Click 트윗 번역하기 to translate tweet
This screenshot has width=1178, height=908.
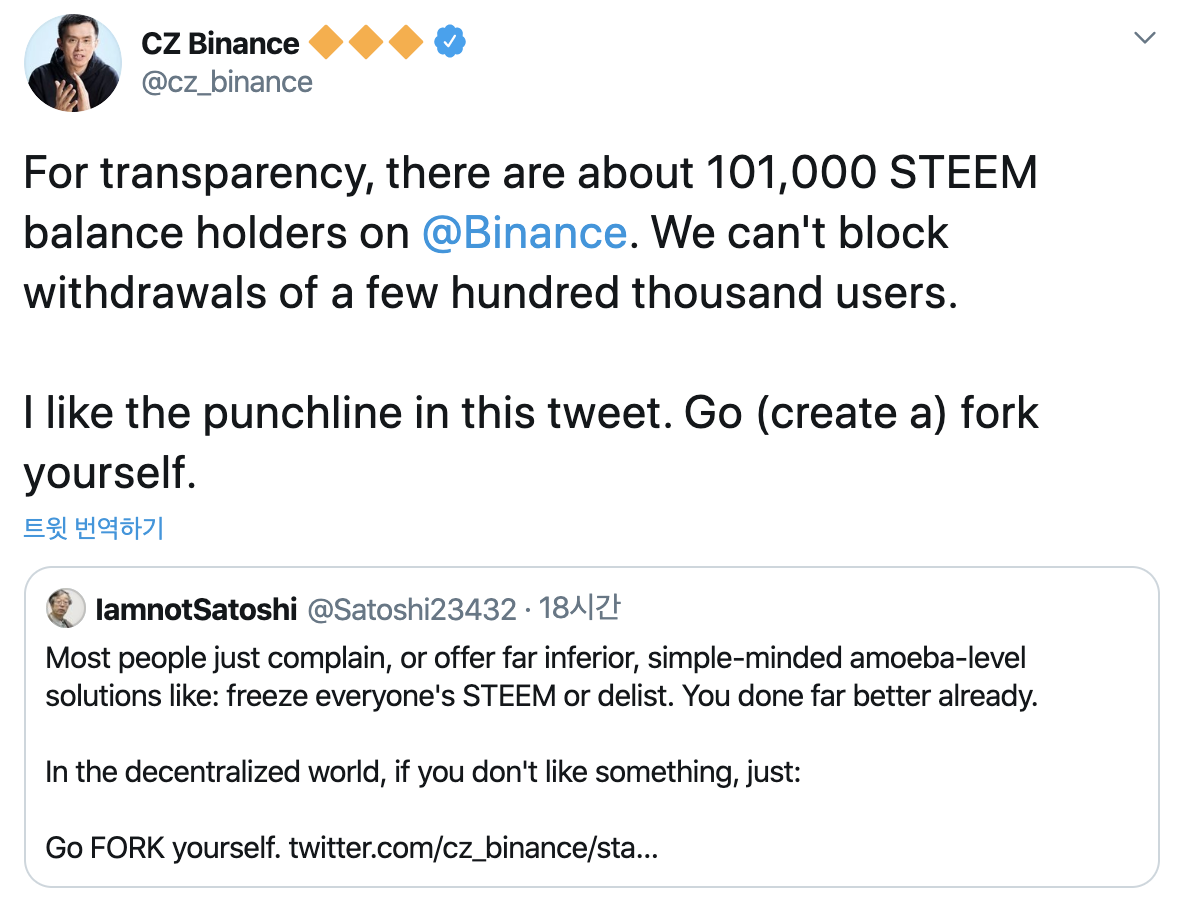pyautogui.click(x=93, y=528)
